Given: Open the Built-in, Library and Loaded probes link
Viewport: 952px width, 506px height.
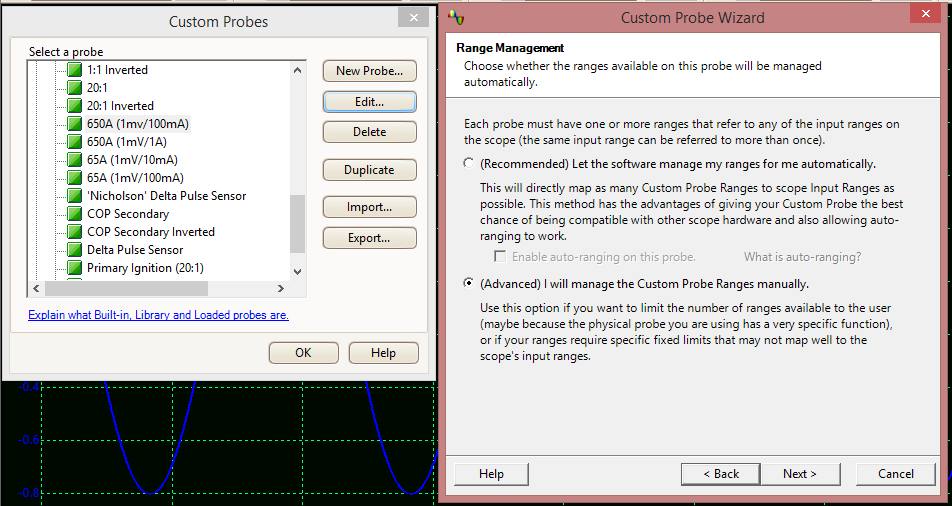Looking at the screenshot, I should 158,315.
